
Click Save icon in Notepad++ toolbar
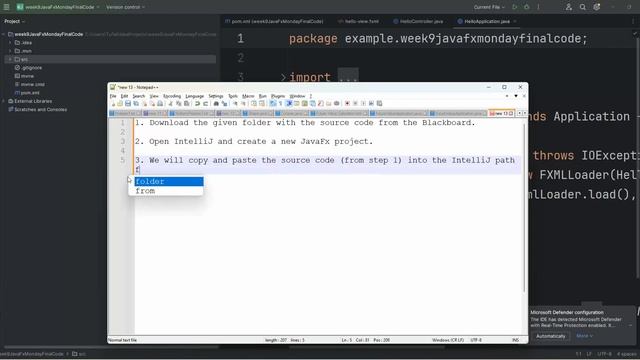(x=128, y=104)
